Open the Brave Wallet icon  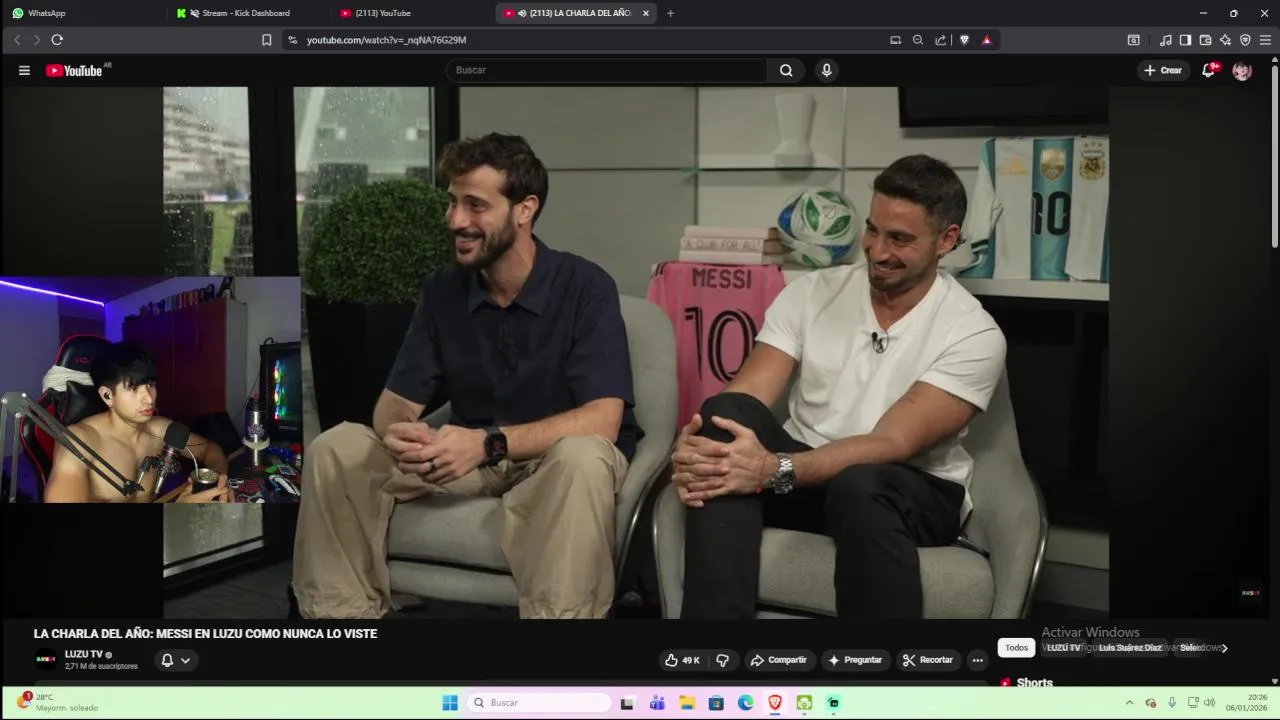click(1205, 40)
